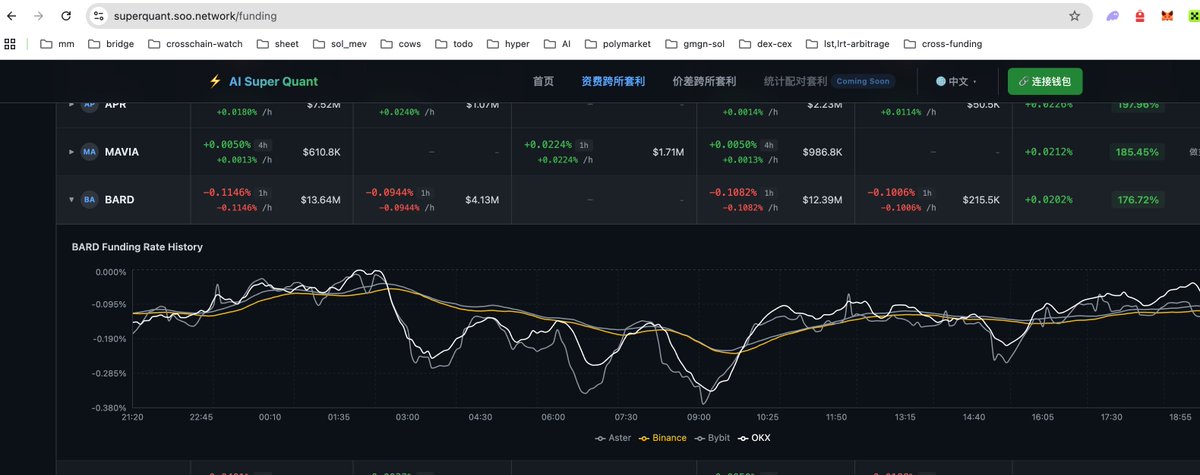Image resolution: width=1200 pixels, height=475 pixels.
Task: Click BARD's -0.1006% funding rate
Action: click(x=893, y=192)
